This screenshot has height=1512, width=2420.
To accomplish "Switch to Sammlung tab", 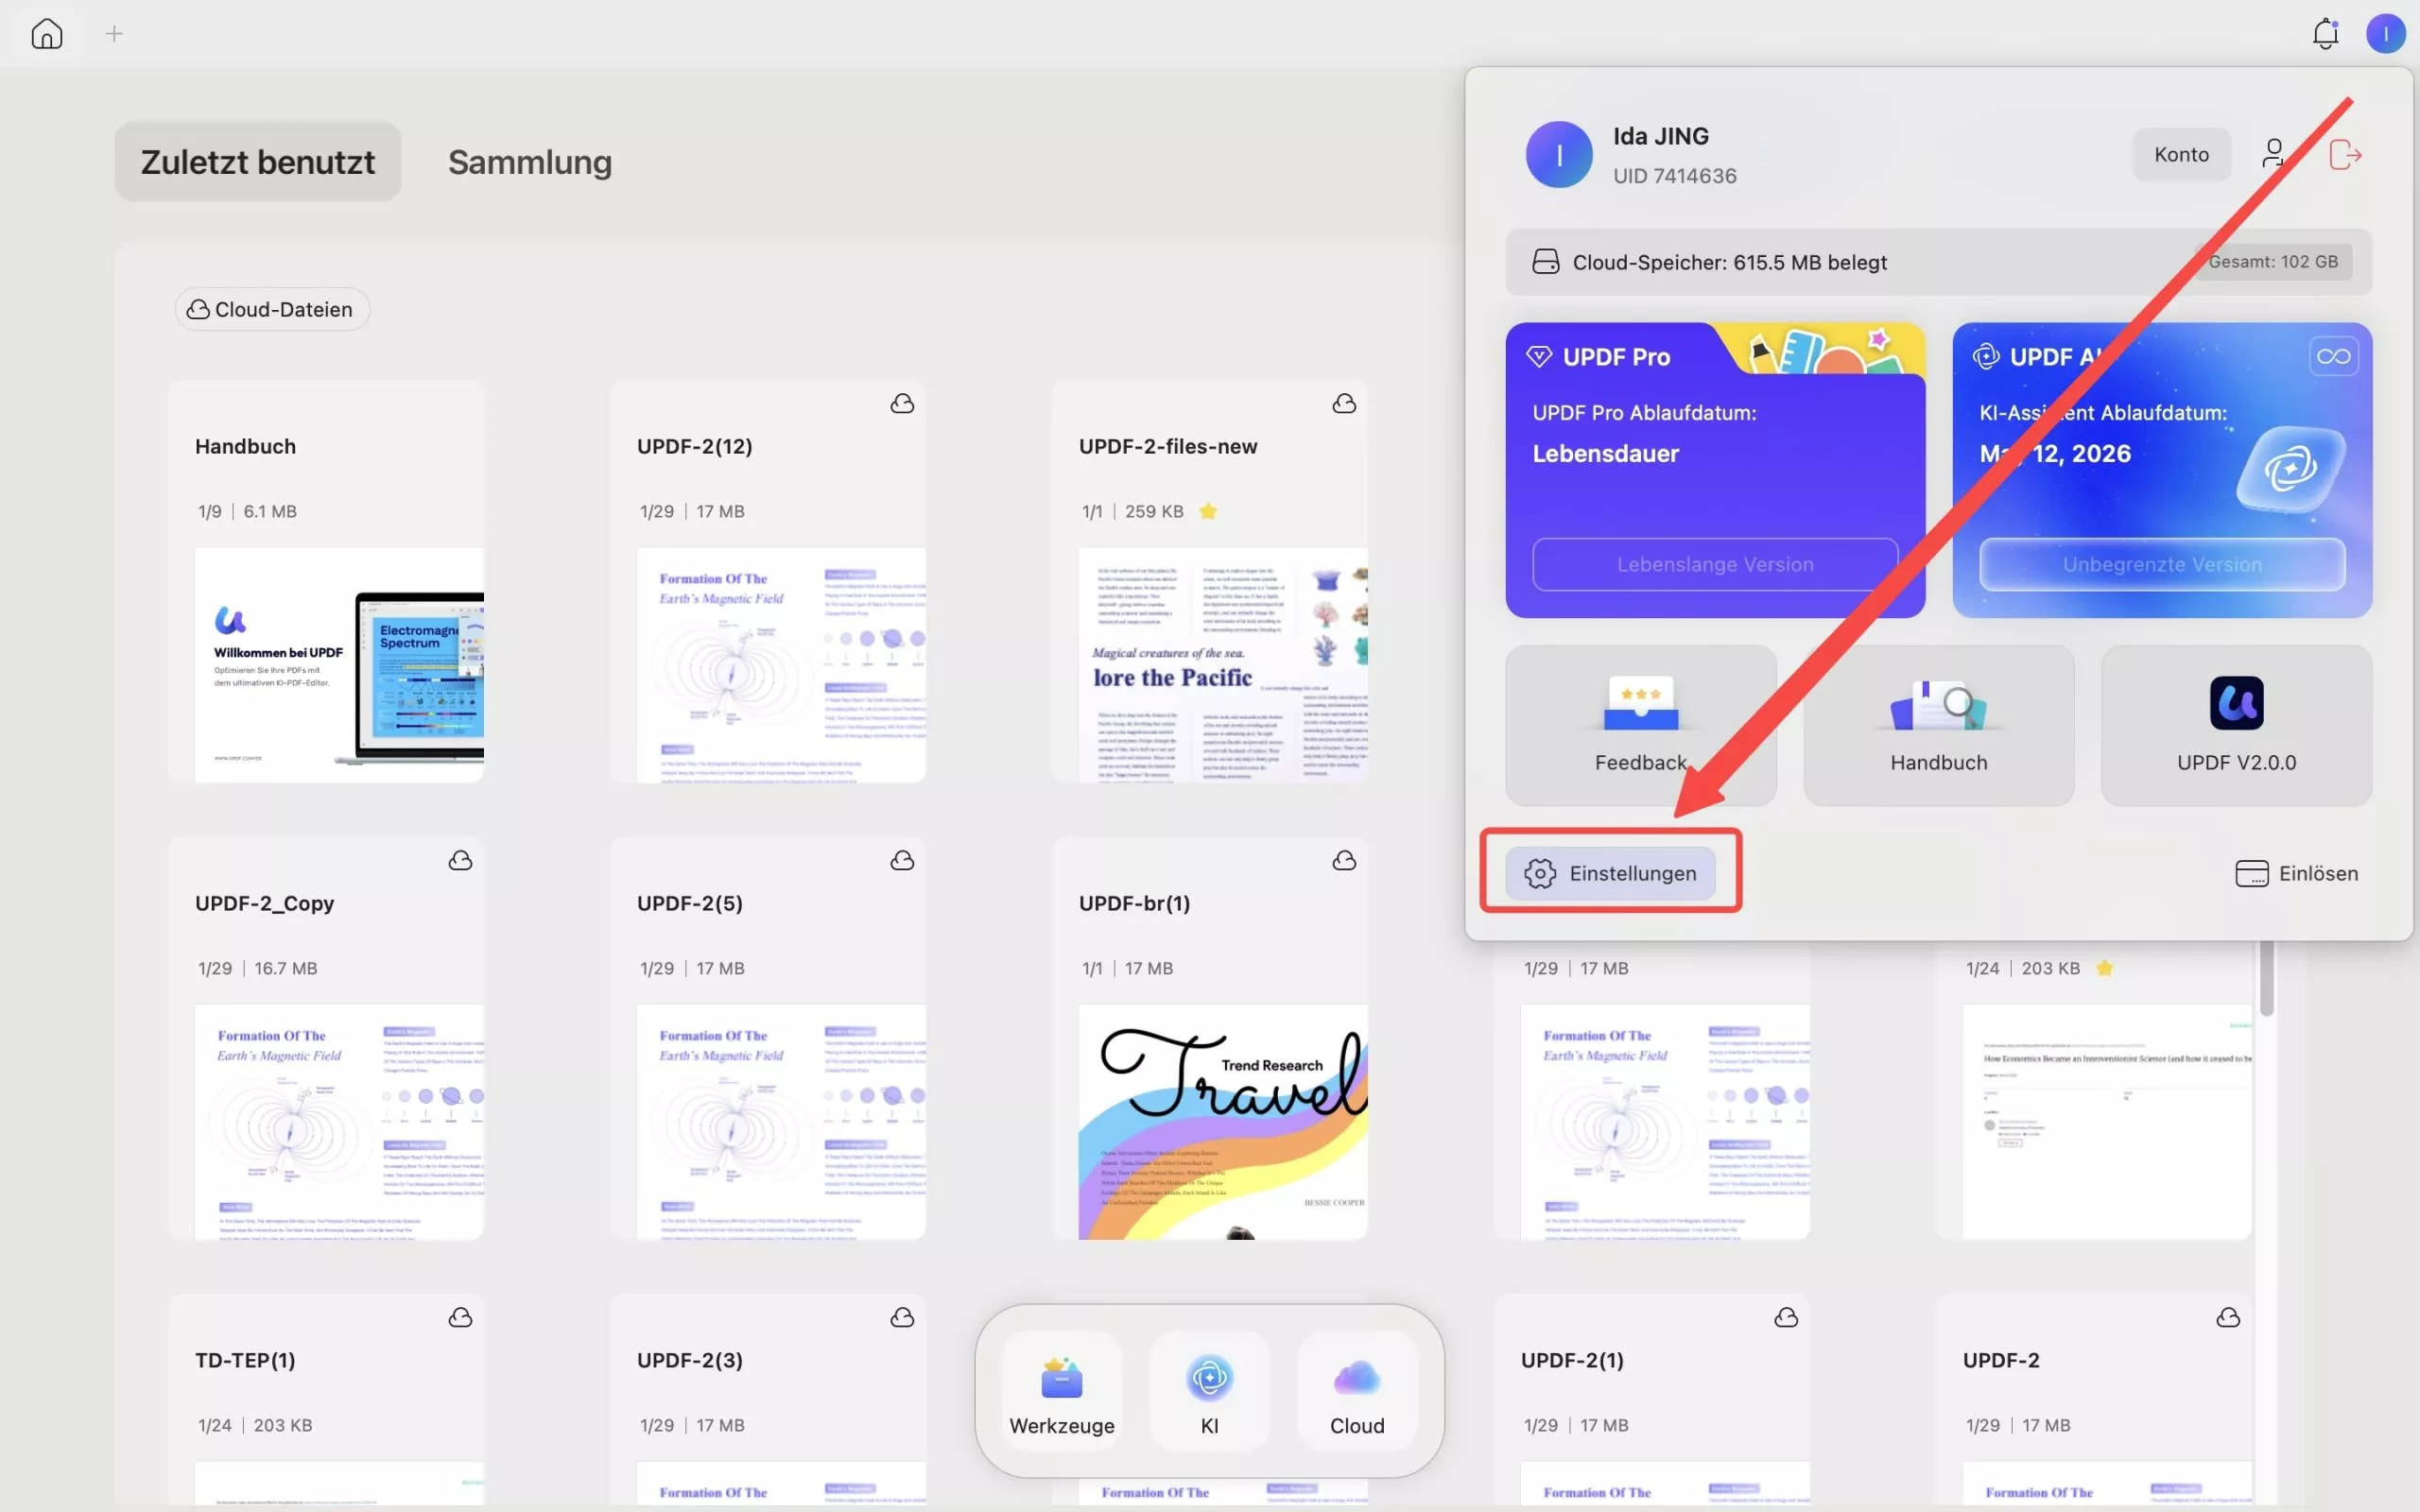I will click(529, 161).
